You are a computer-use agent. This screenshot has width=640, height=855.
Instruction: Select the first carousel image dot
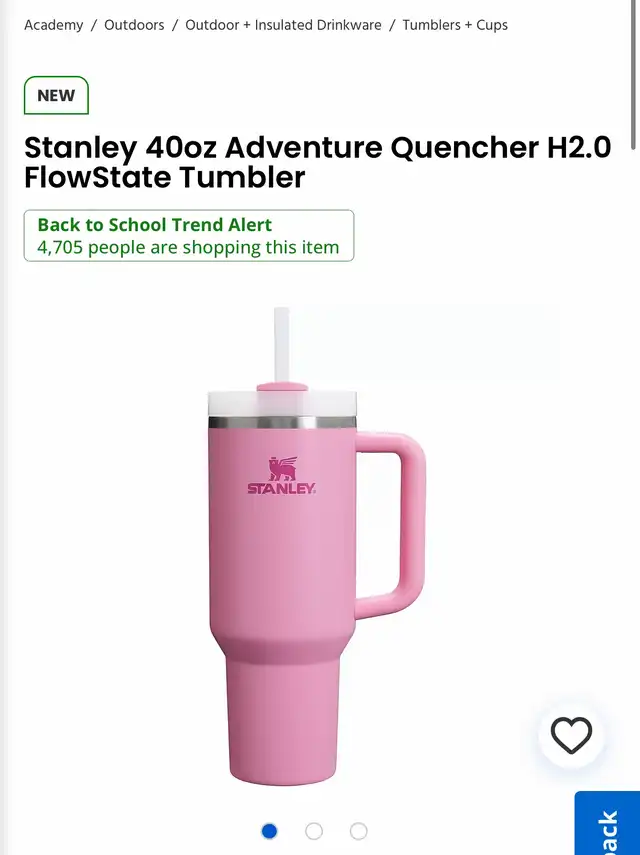[269, 831]
